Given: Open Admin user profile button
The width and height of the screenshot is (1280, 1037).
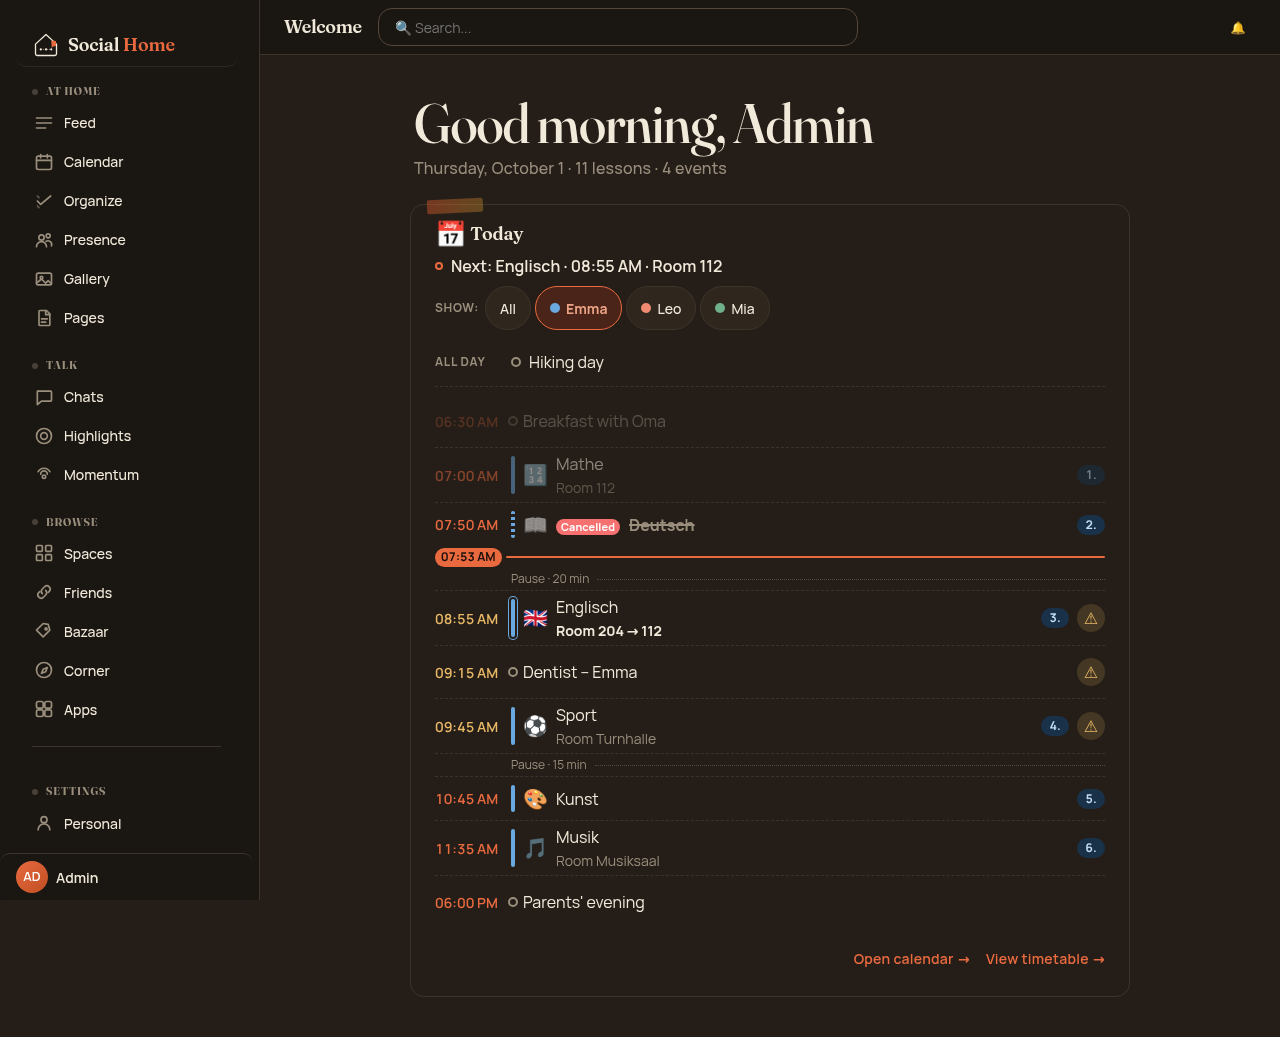Looking at the screenshot, I should 126,877.
